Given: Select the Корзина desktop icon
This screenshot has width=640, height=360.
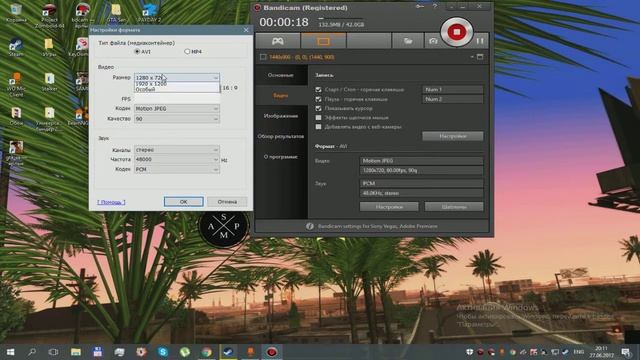Looking at the screenshot, I should coord(16,12).
